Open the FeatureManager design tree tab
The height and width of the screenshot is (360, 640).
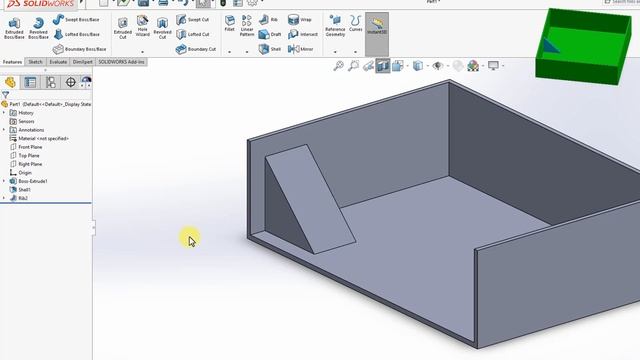click(x=10, y=82)
